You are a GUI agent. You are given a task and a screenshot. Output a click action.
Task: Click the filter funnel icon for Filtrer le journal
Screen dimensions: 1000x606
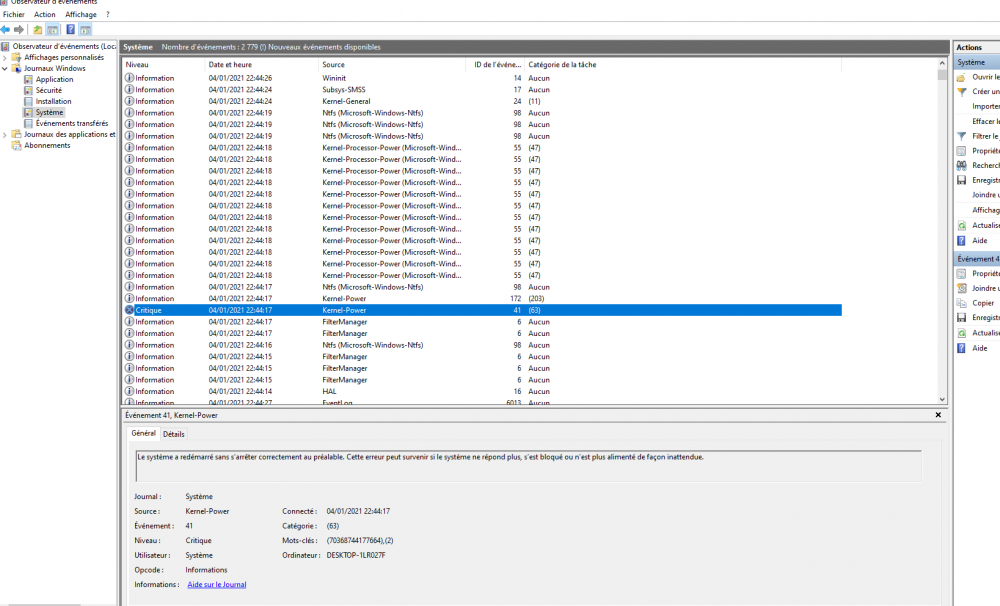point(962,136)
